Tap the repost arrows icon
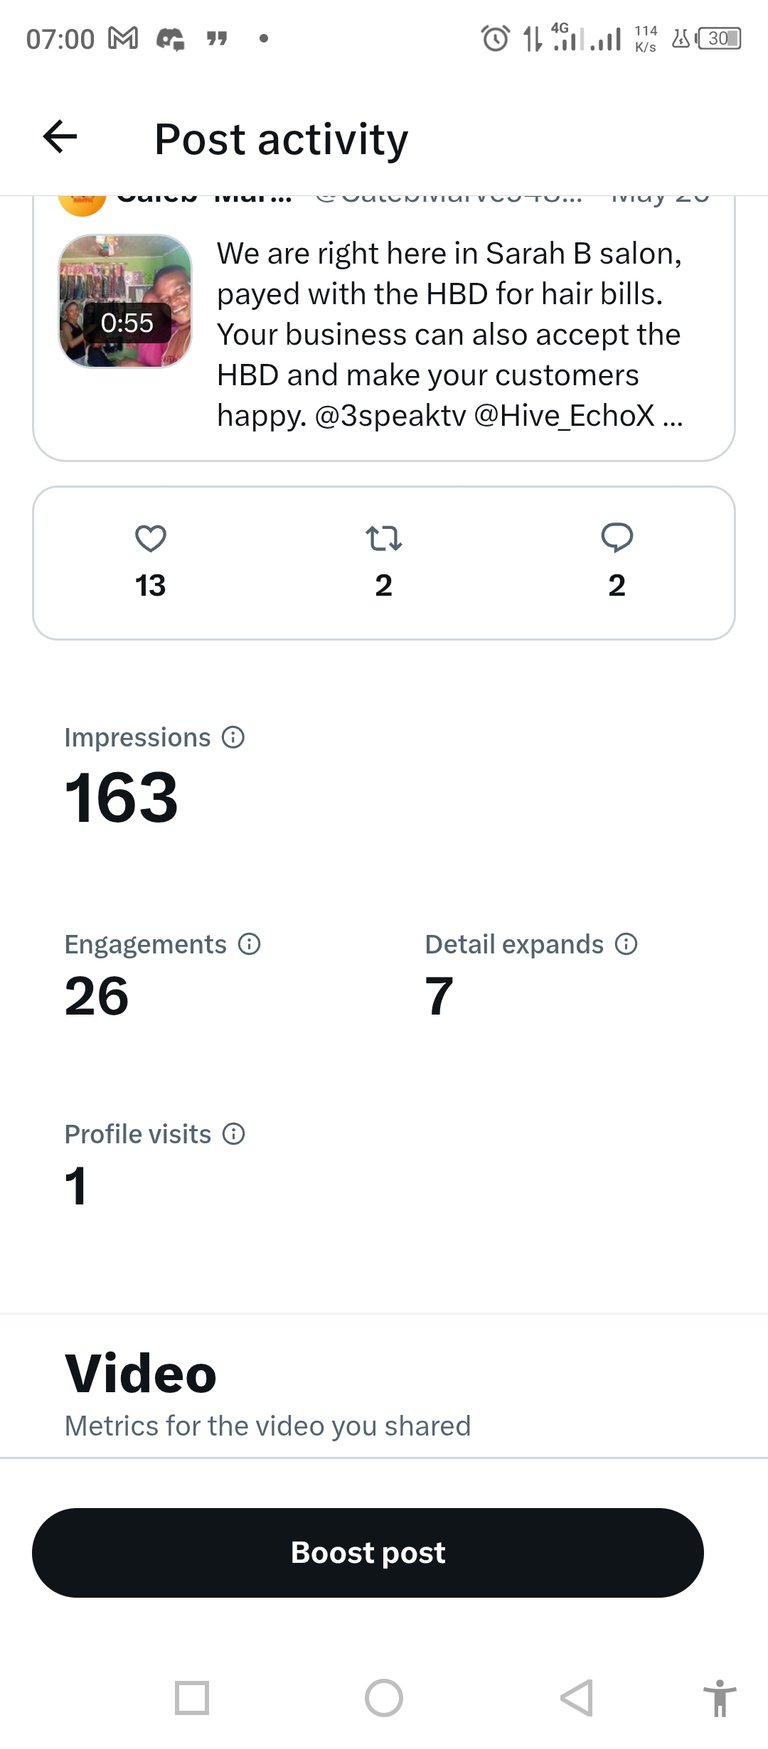The image size is (768, 1749). point(384,539)
